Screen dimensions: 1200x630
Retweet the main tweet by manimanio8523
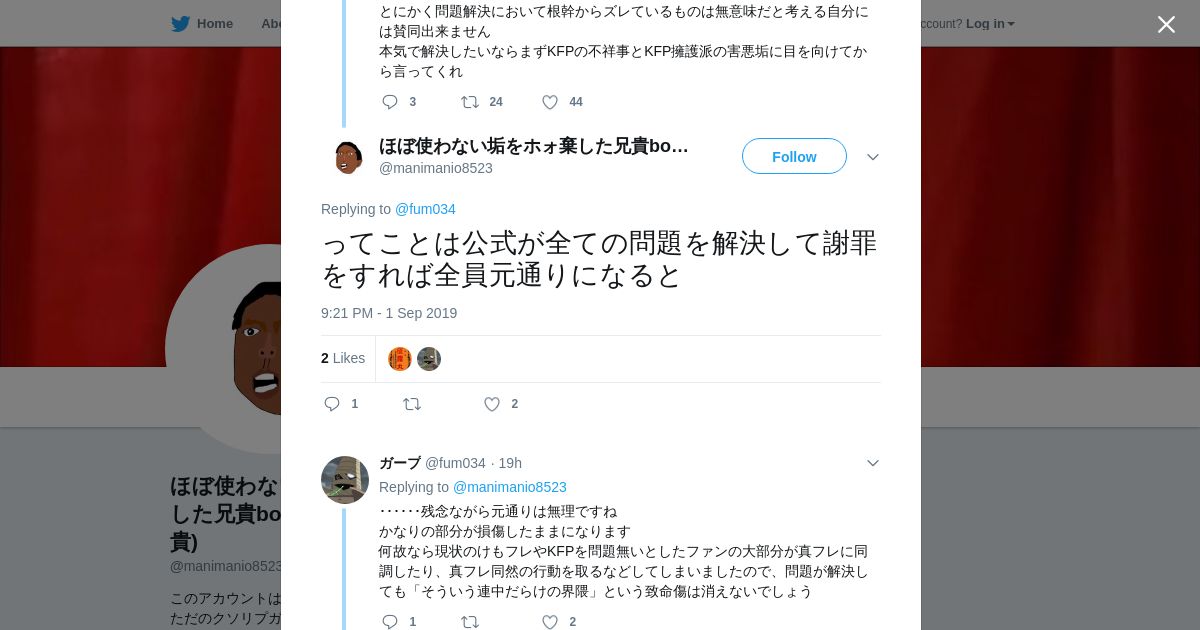pyautogui.click(x=412, y=404)
